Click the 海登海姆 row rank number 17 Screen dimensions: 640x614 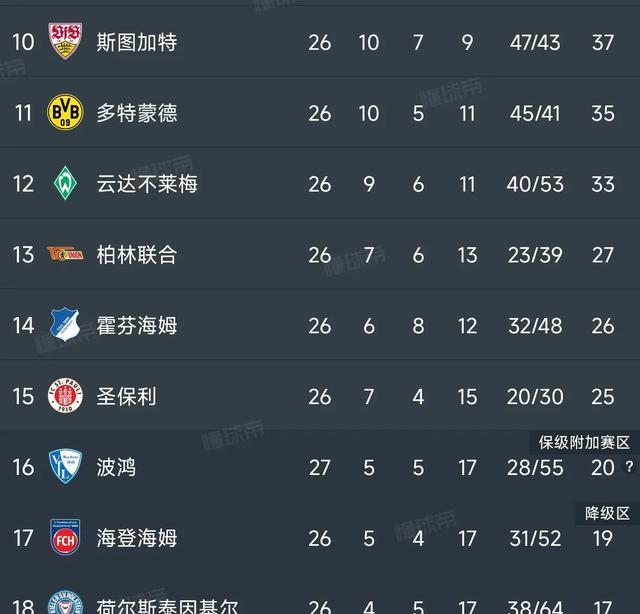(x=23, y=538)
